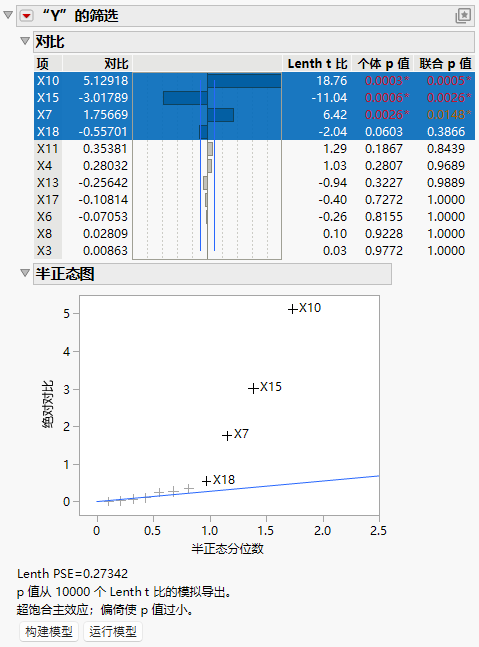Select the X10 row in the contrast table

pyautogui.click(x=254, y=80)
